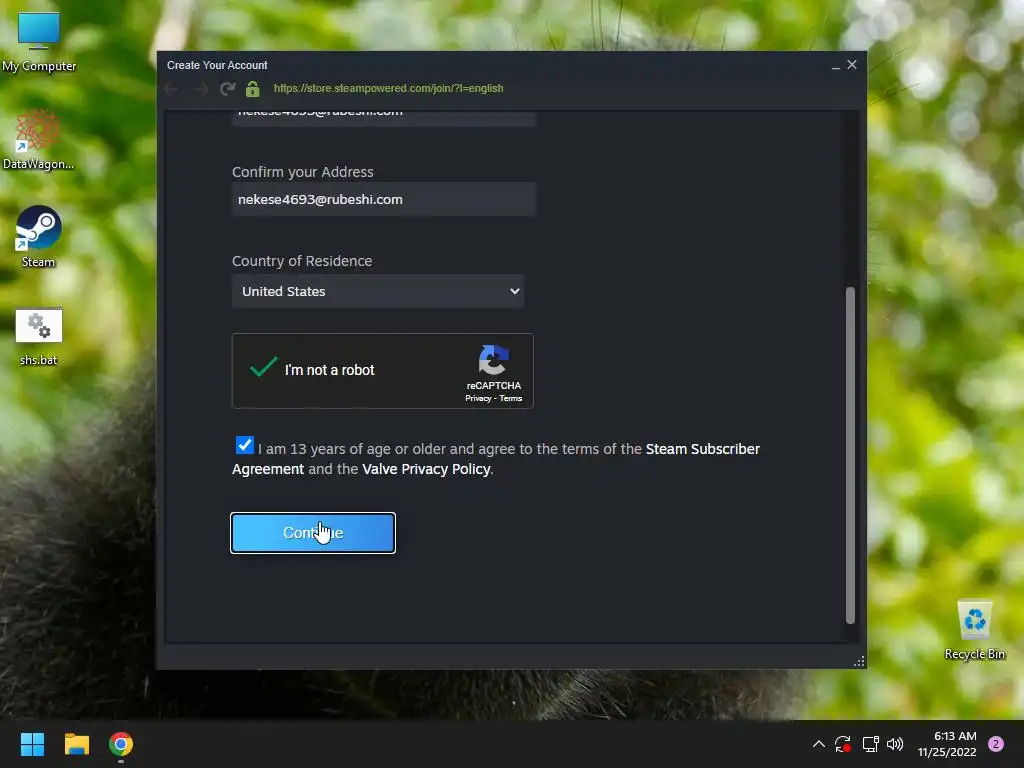The image size is (1024, 768).
Task: Open the network tray icon
Action: [x=870, y=744]
